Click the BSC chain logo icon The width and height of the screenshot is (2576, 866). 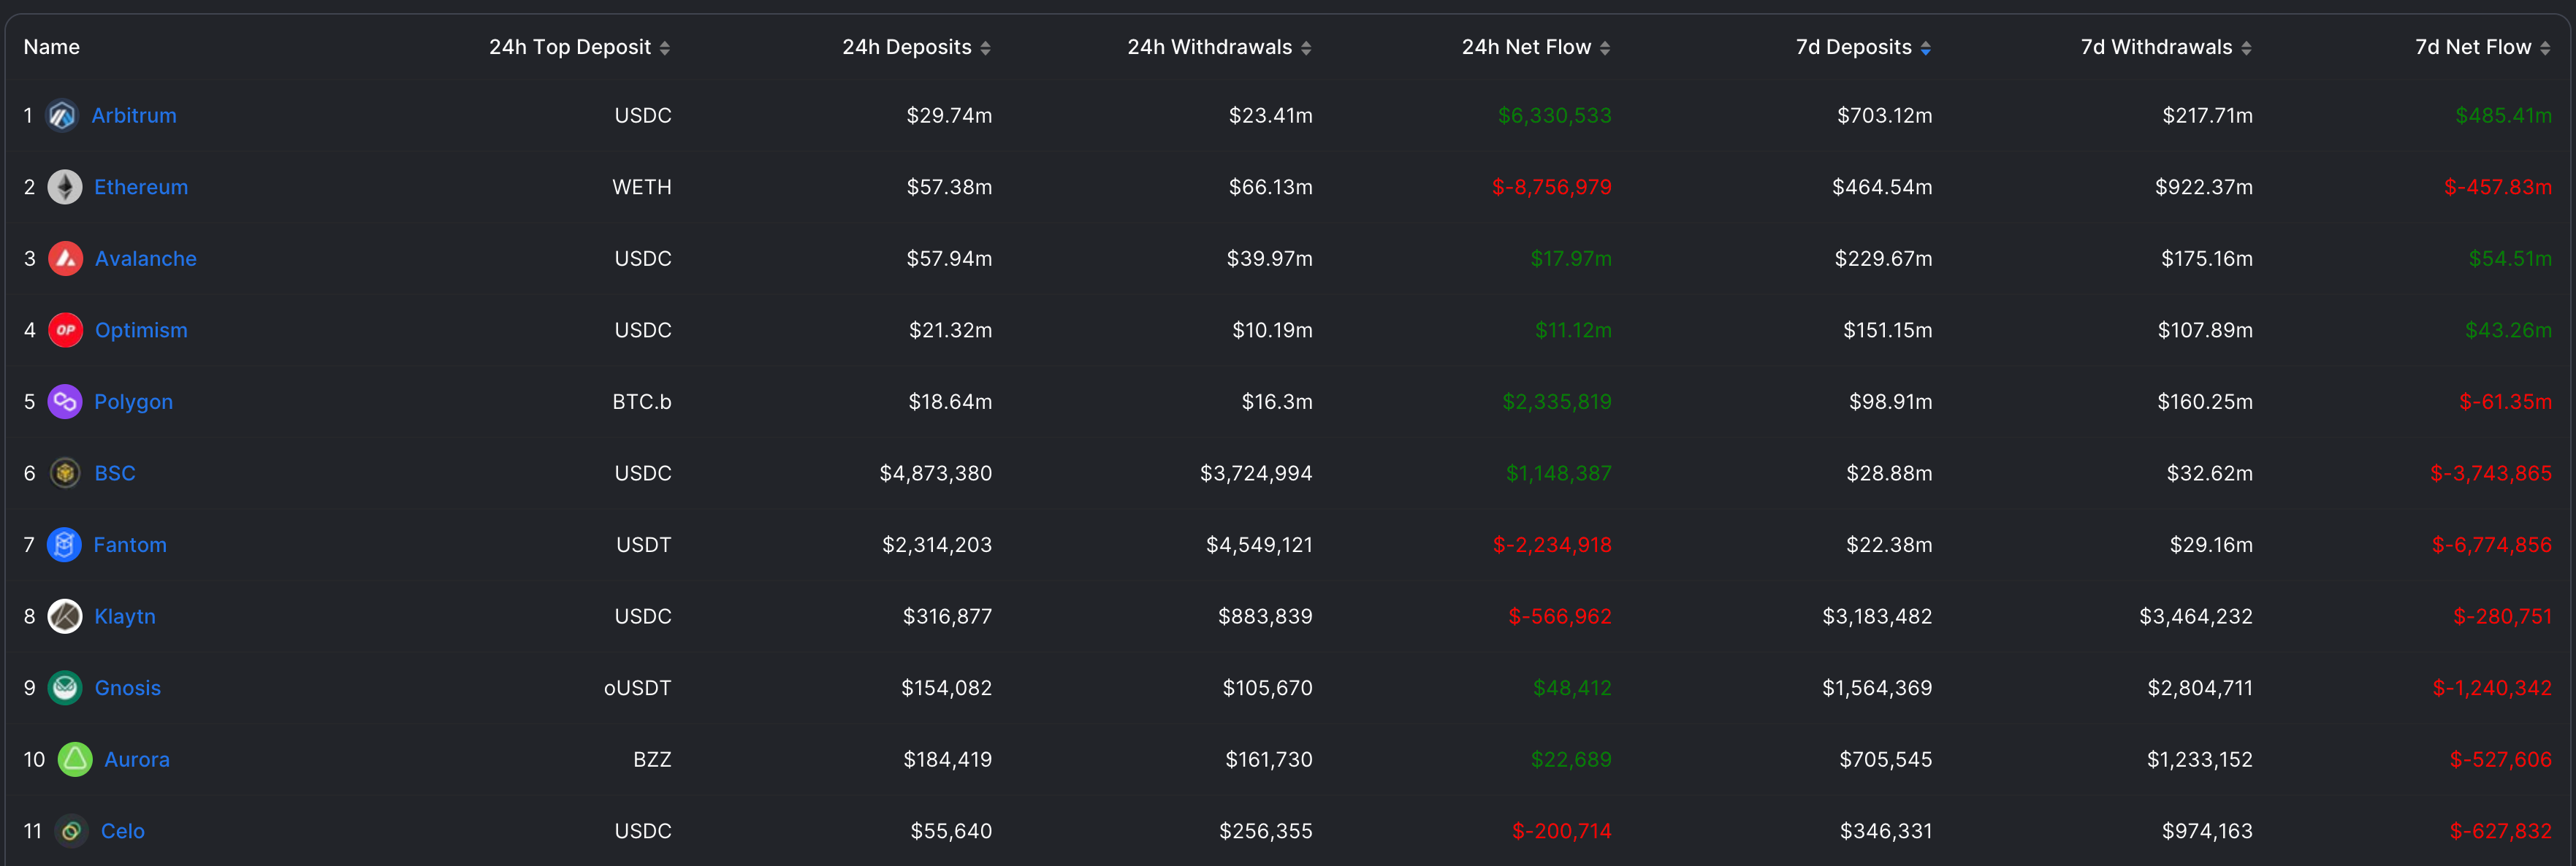point(65,473)
